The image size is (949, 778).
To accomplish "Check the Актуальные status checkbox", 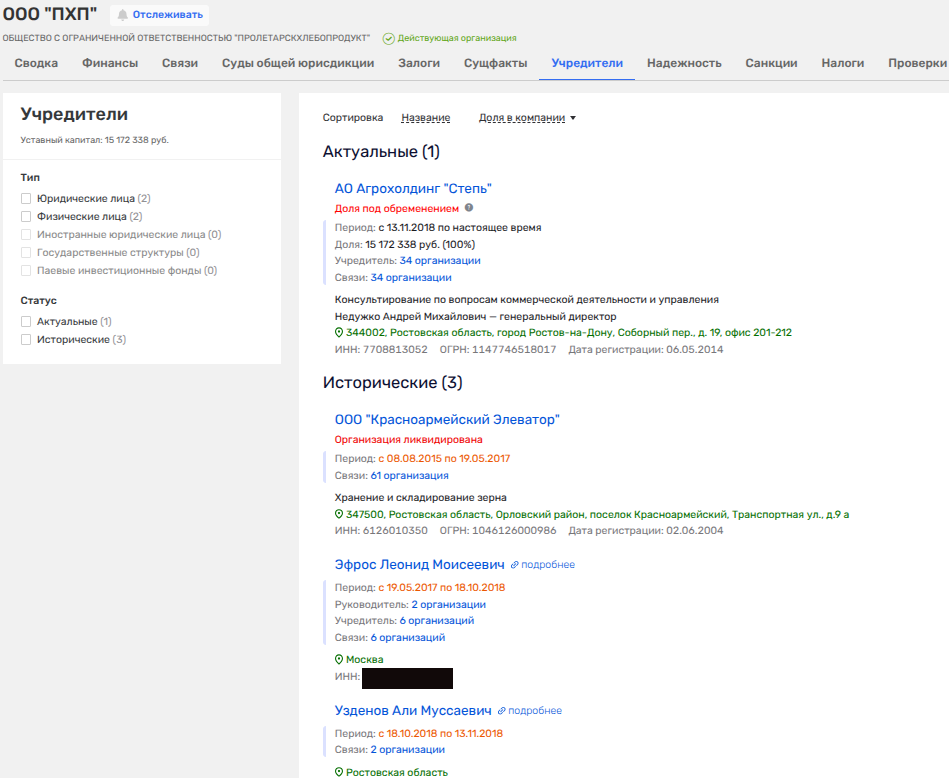I will (27, 322).
